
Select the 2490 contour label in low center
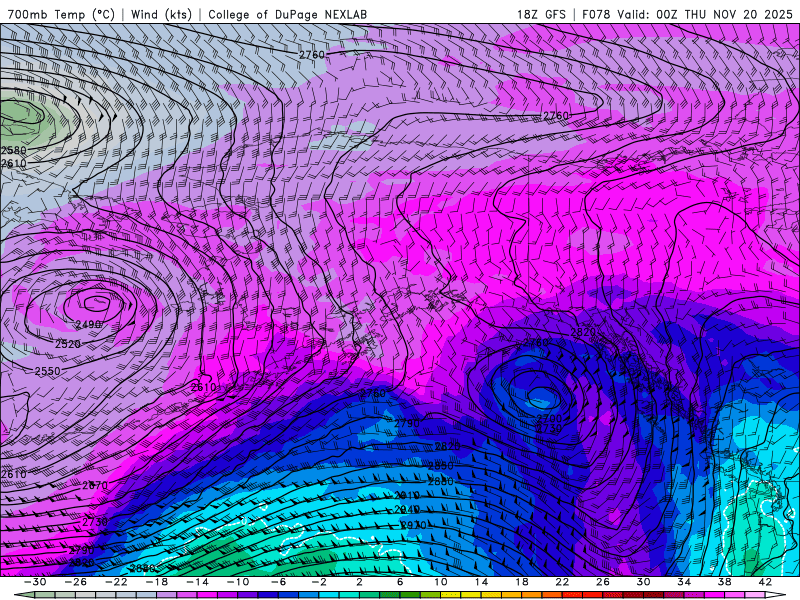coord(88,324)
